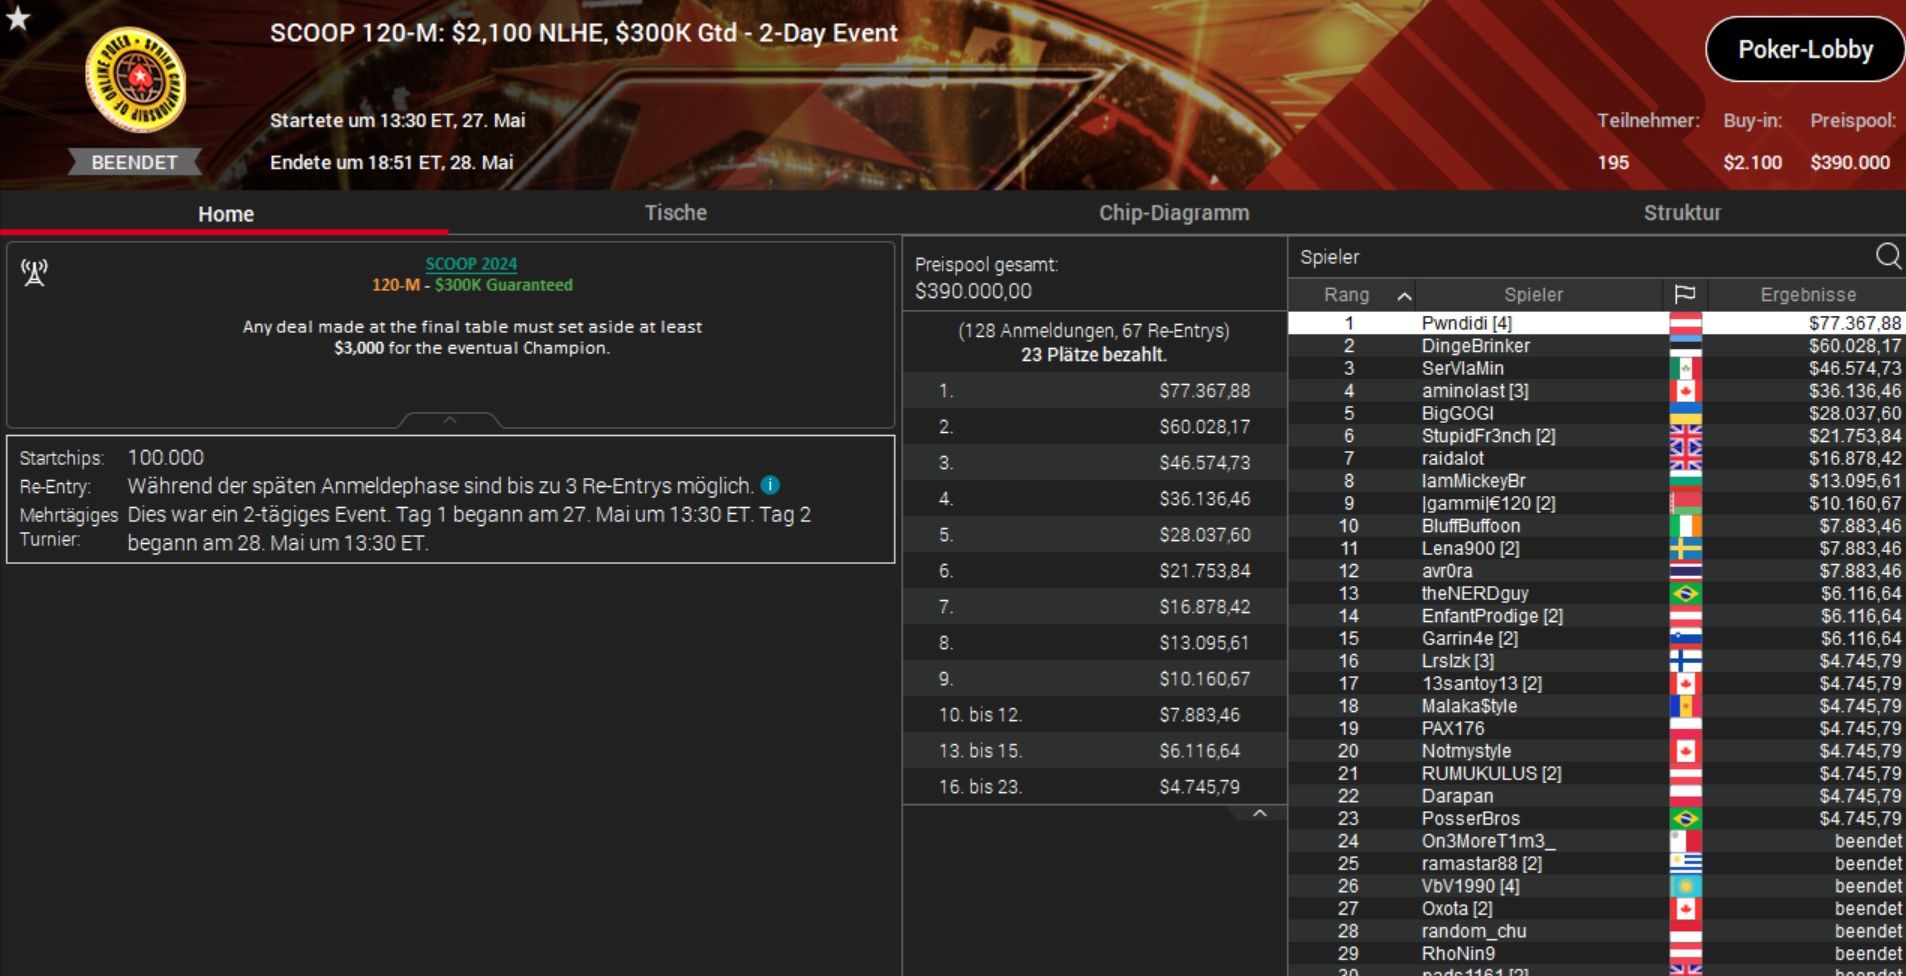Click the Re-Entry info icon
Screen dimensions: 1906x976
[770, 485]
